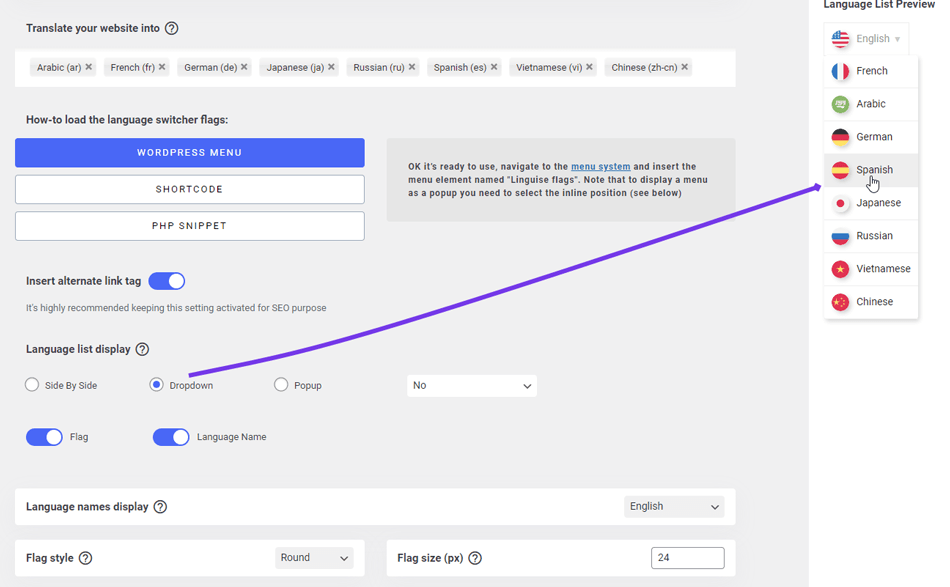Select Side By Side radio option
The width and height of the screenshot is (950, 587).
32,385
